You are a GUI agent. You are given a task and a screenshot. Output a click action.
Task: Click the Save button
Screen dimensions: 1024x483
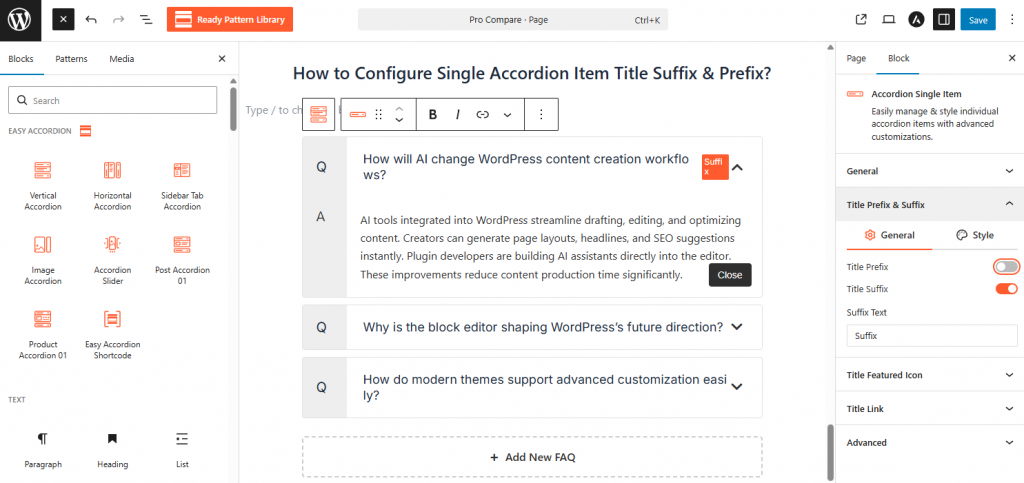(x=977, y=19)
